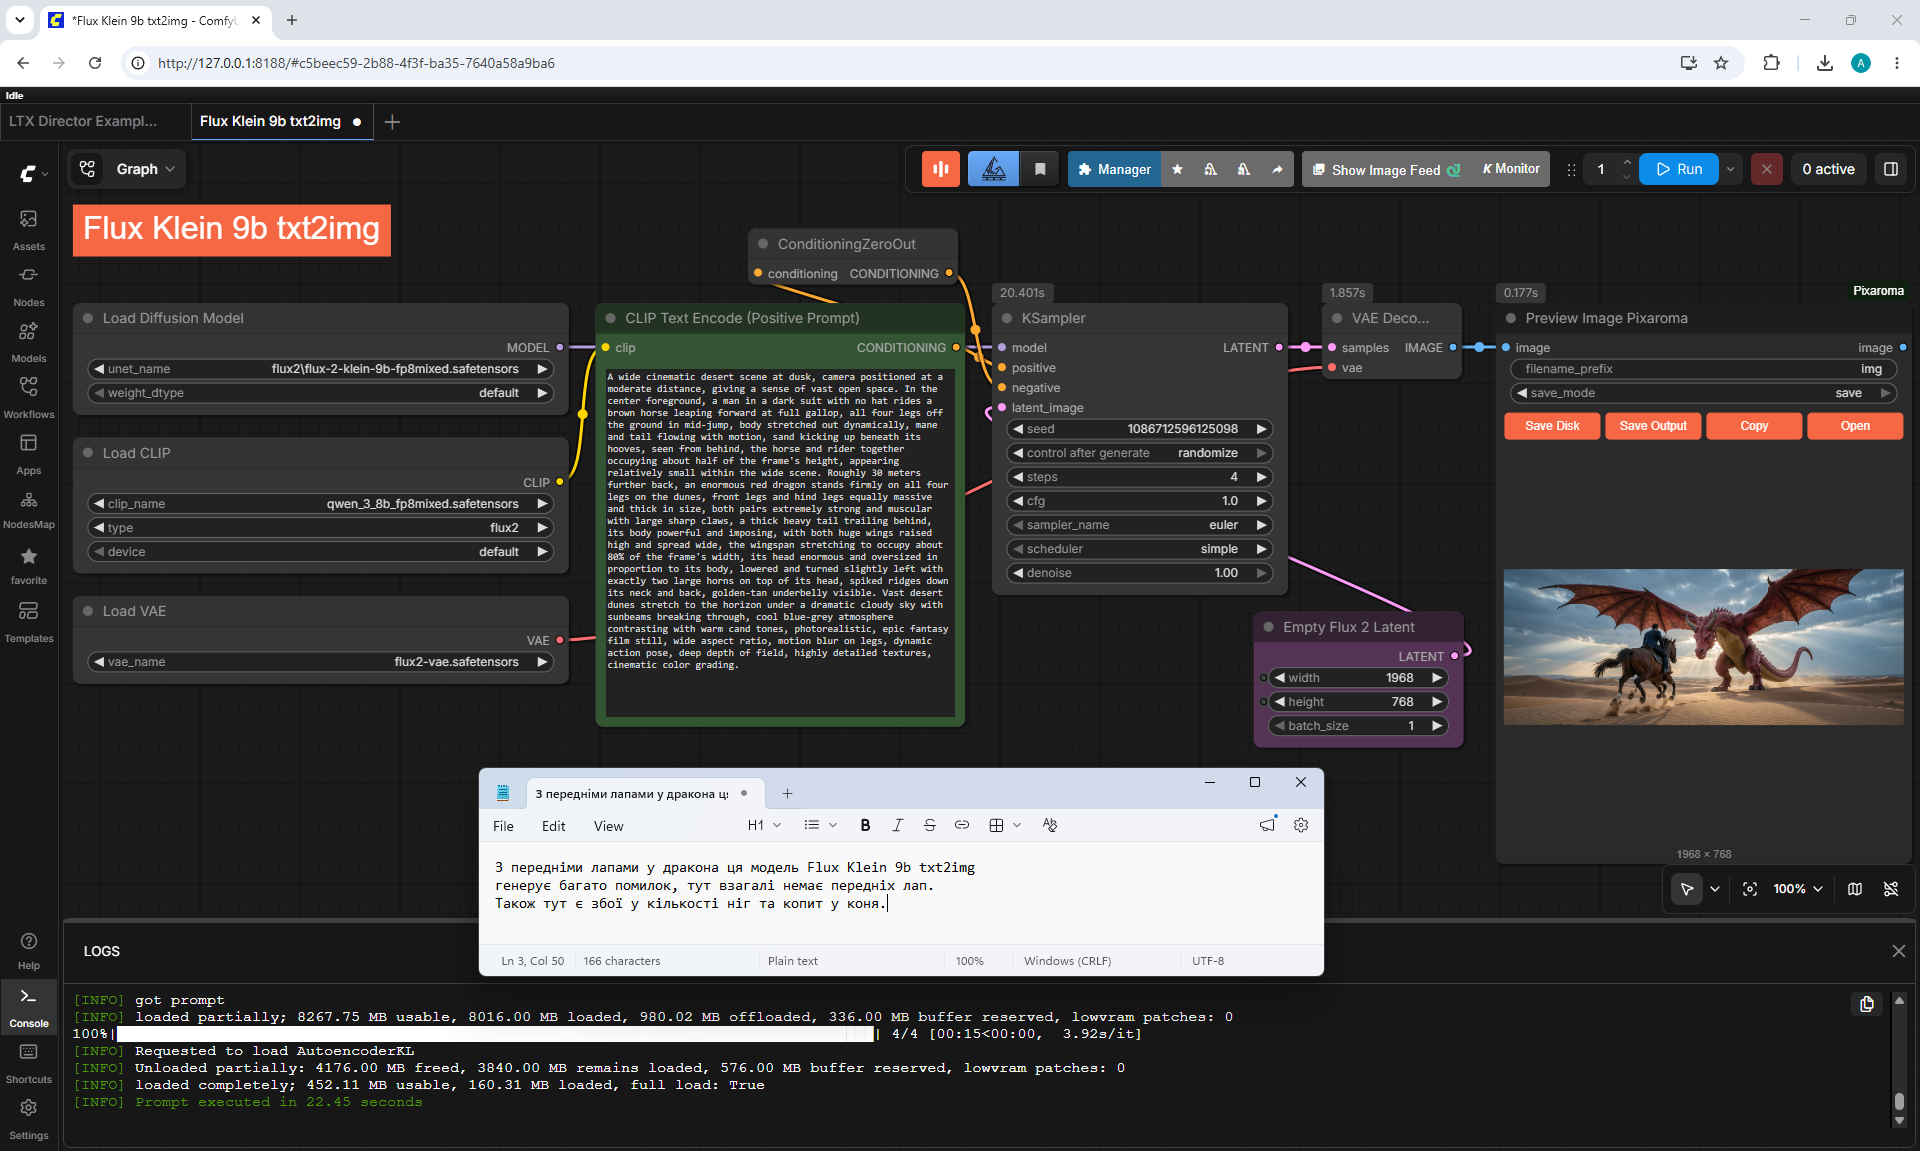Click the browser address bar URL
Screen dimensions: 1920x1151
coord(356,63)
